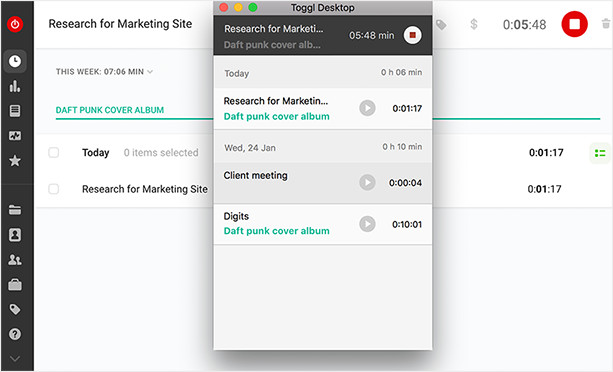Image resolution: width=613 pixels, height=372 pixels.
Task: Toggle the green bulk edit list icon
Action: [600, 153]
